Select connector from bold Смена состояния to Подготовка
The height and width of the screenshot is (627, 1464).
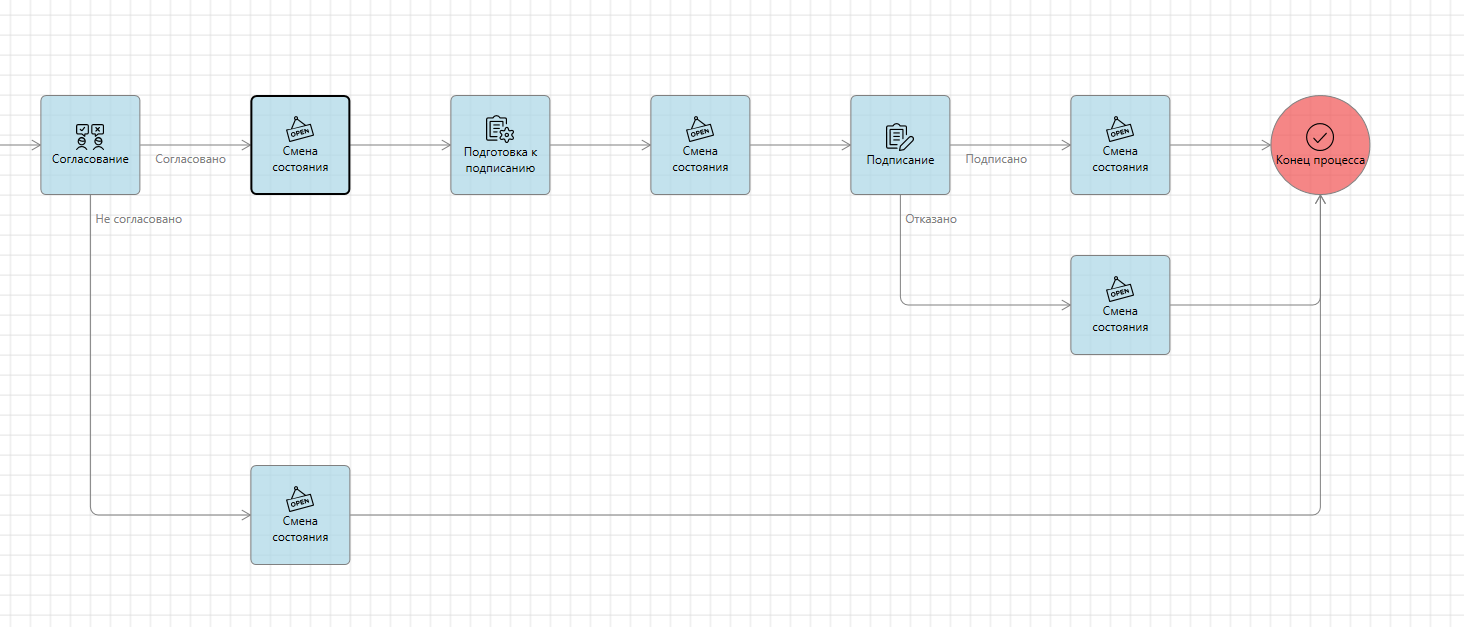400,145
